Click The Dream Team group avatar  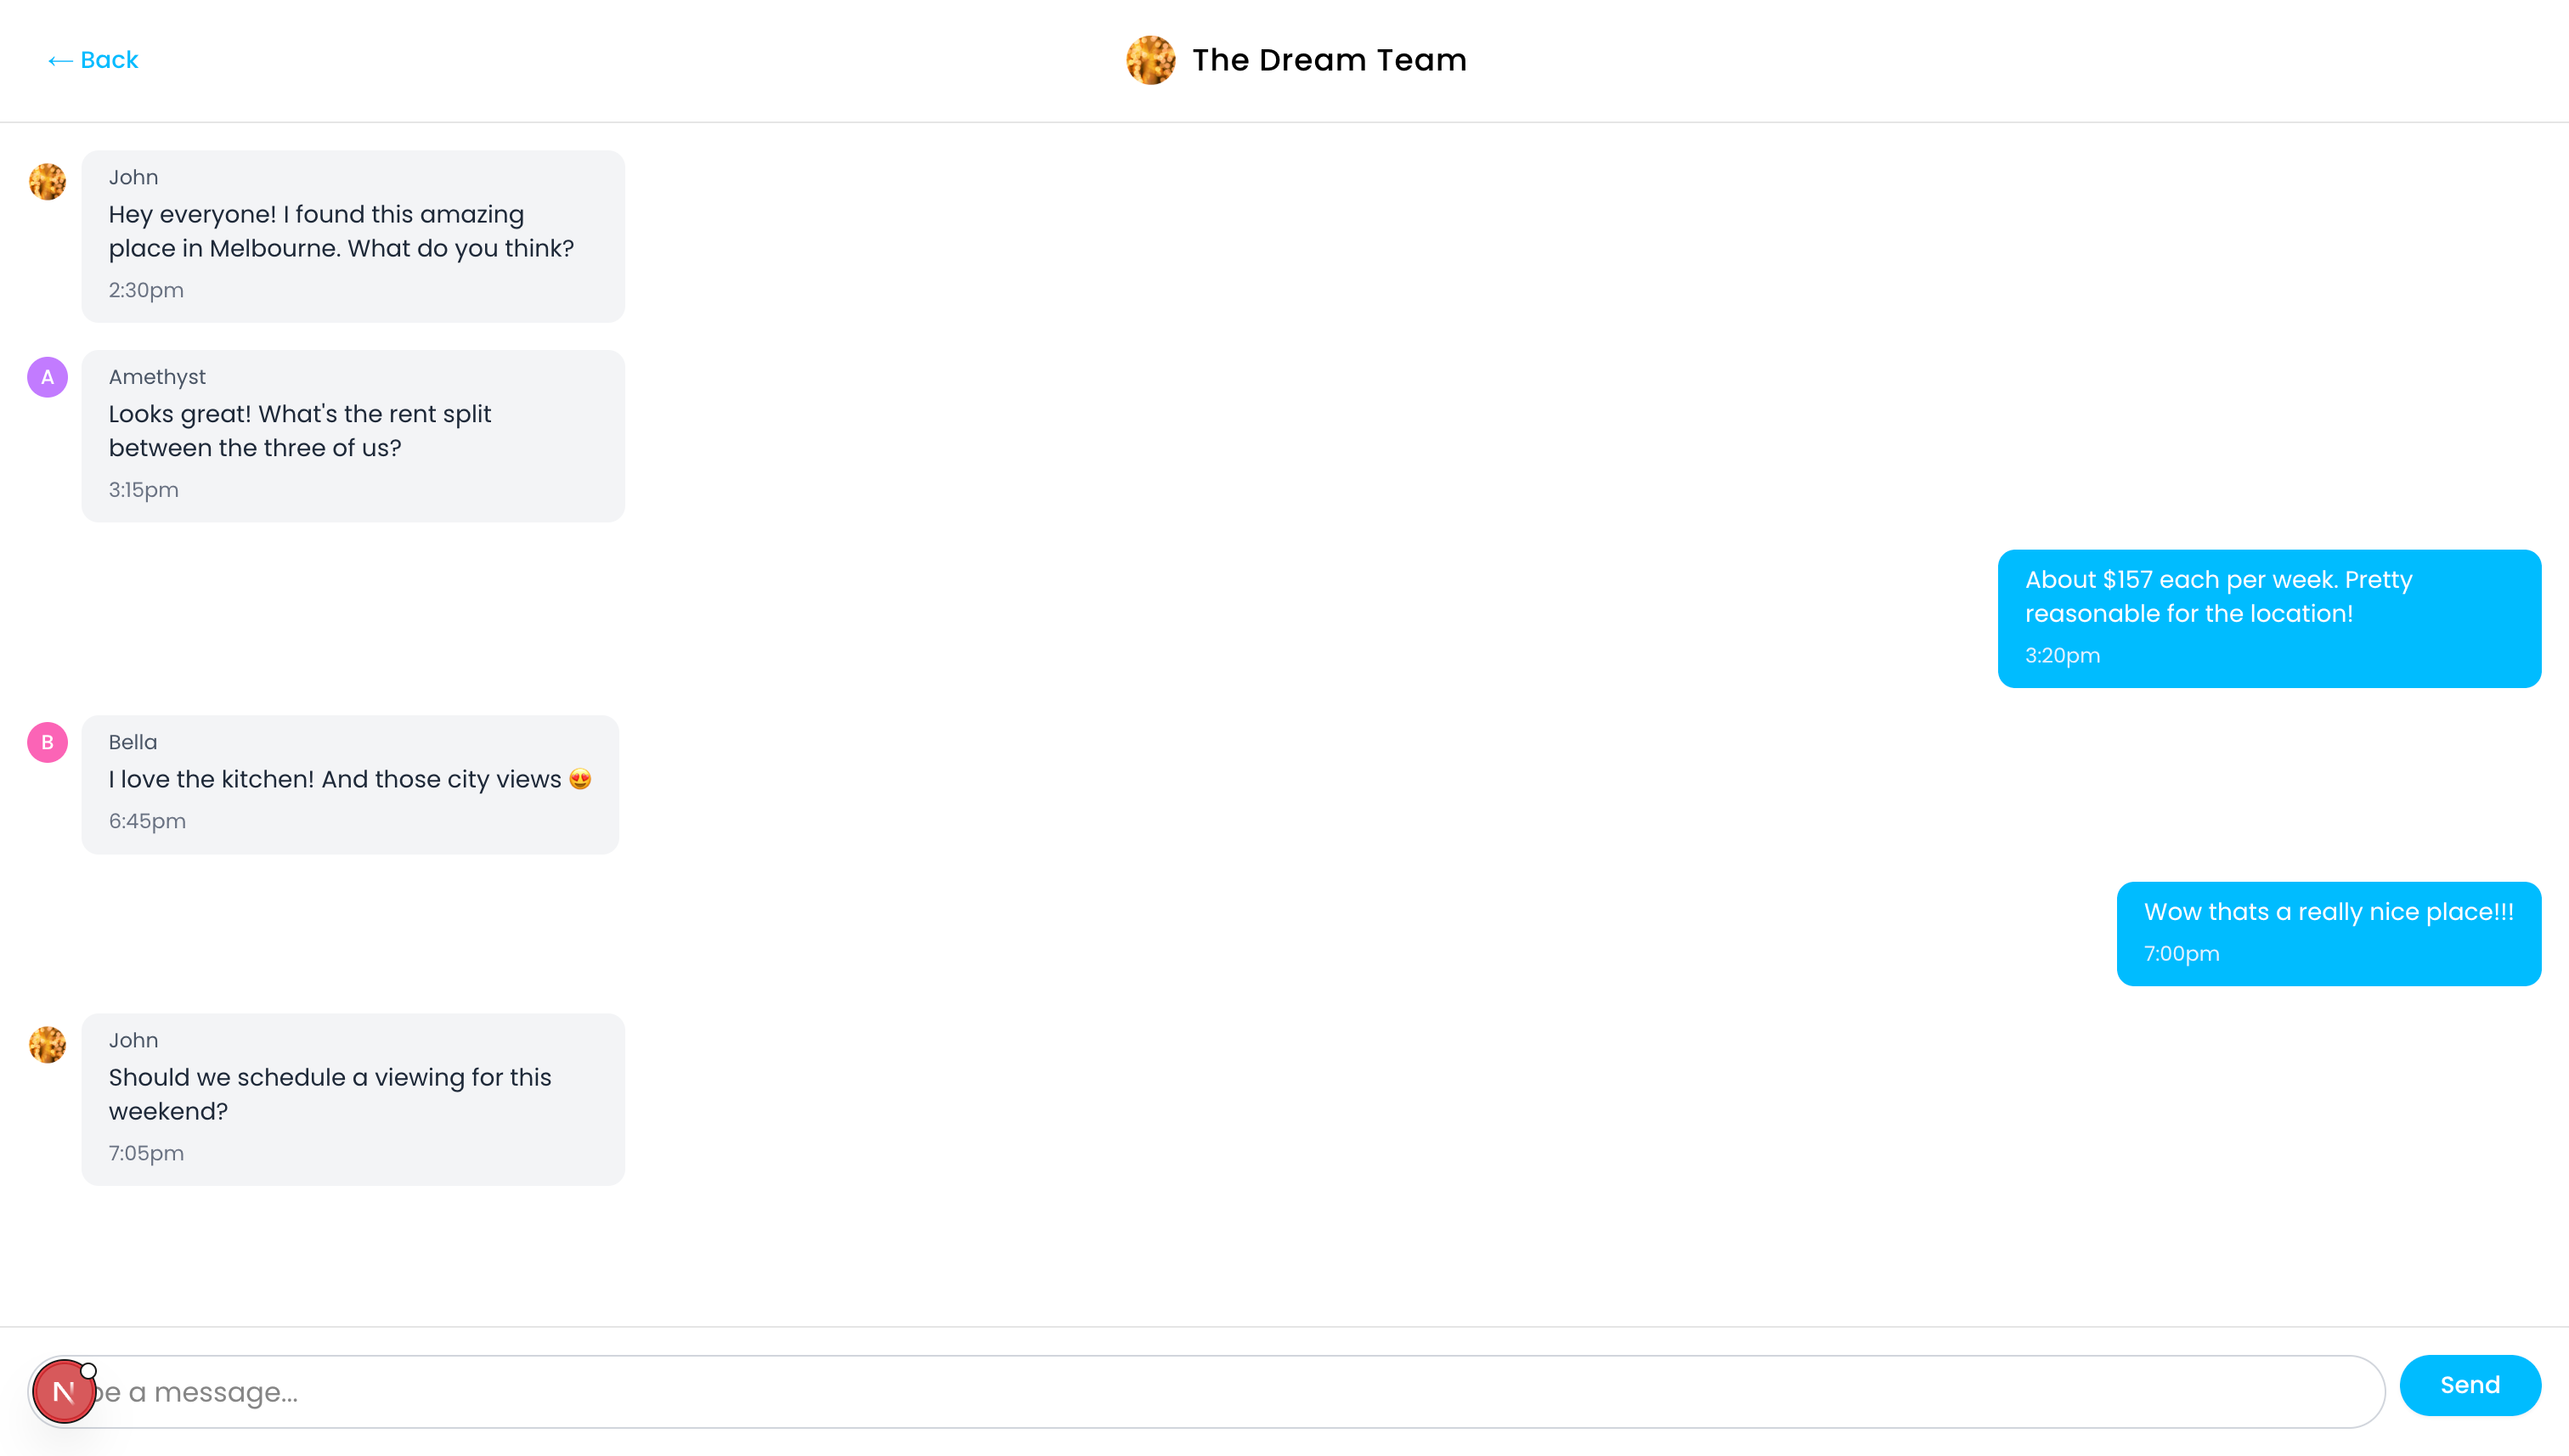1150,60
